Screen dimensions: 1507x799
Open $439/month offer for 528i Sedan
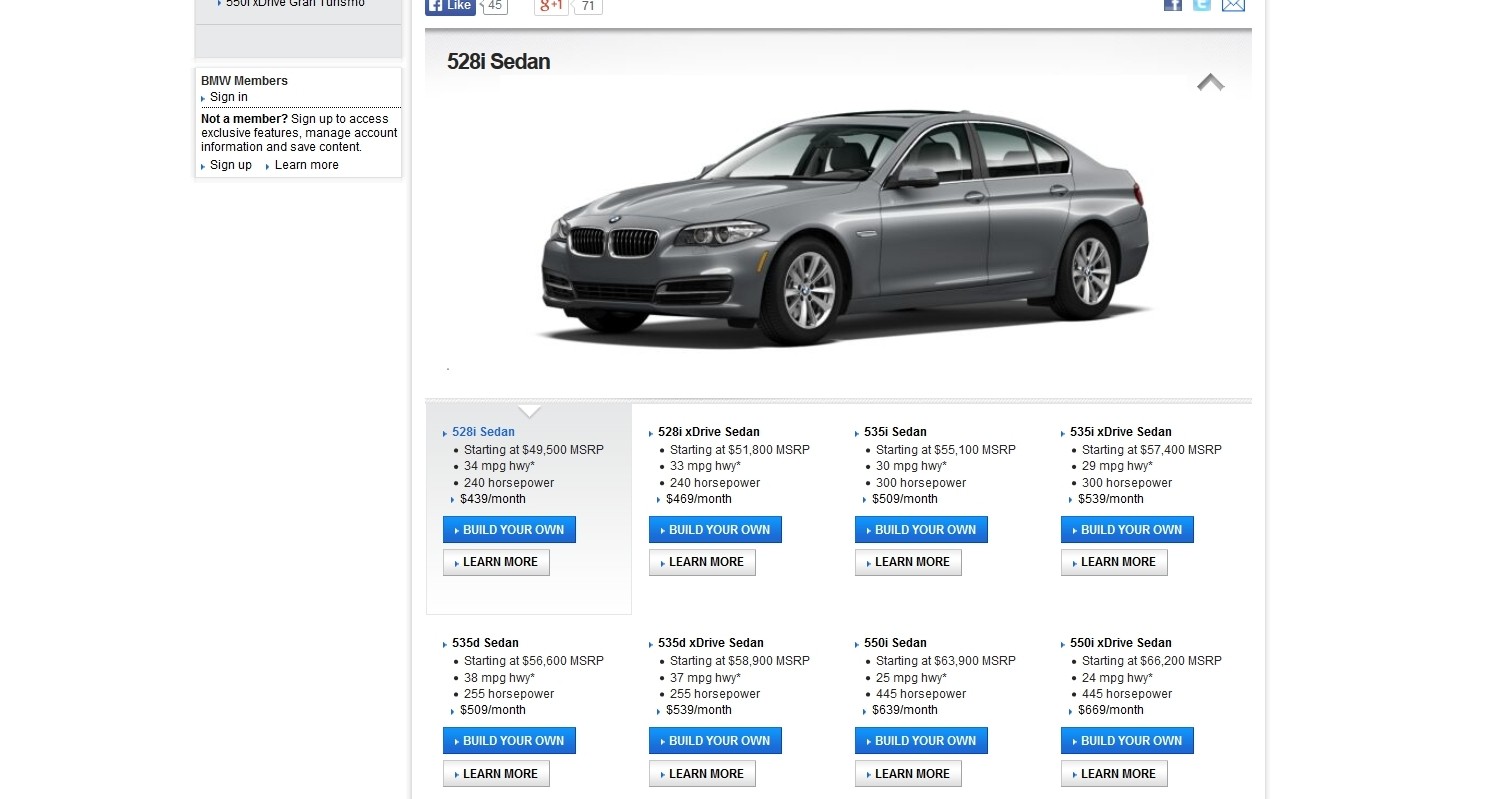pos(493,499)
